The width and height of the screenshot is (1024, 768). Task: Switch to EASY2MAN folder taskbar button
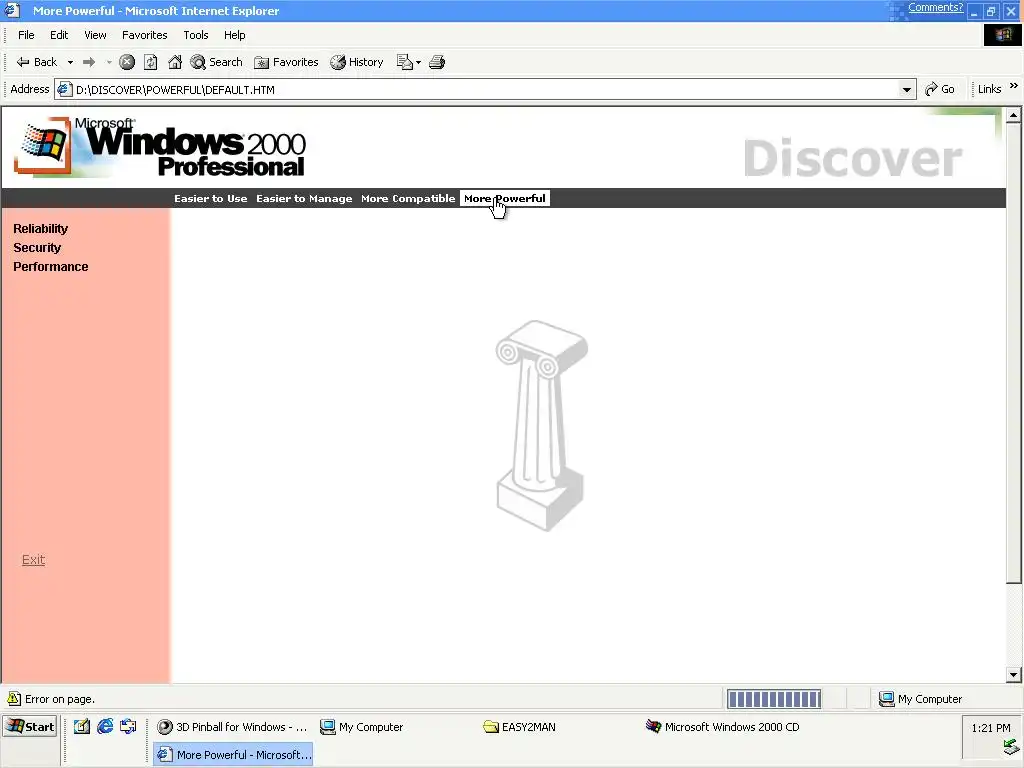tap(559, 727)
